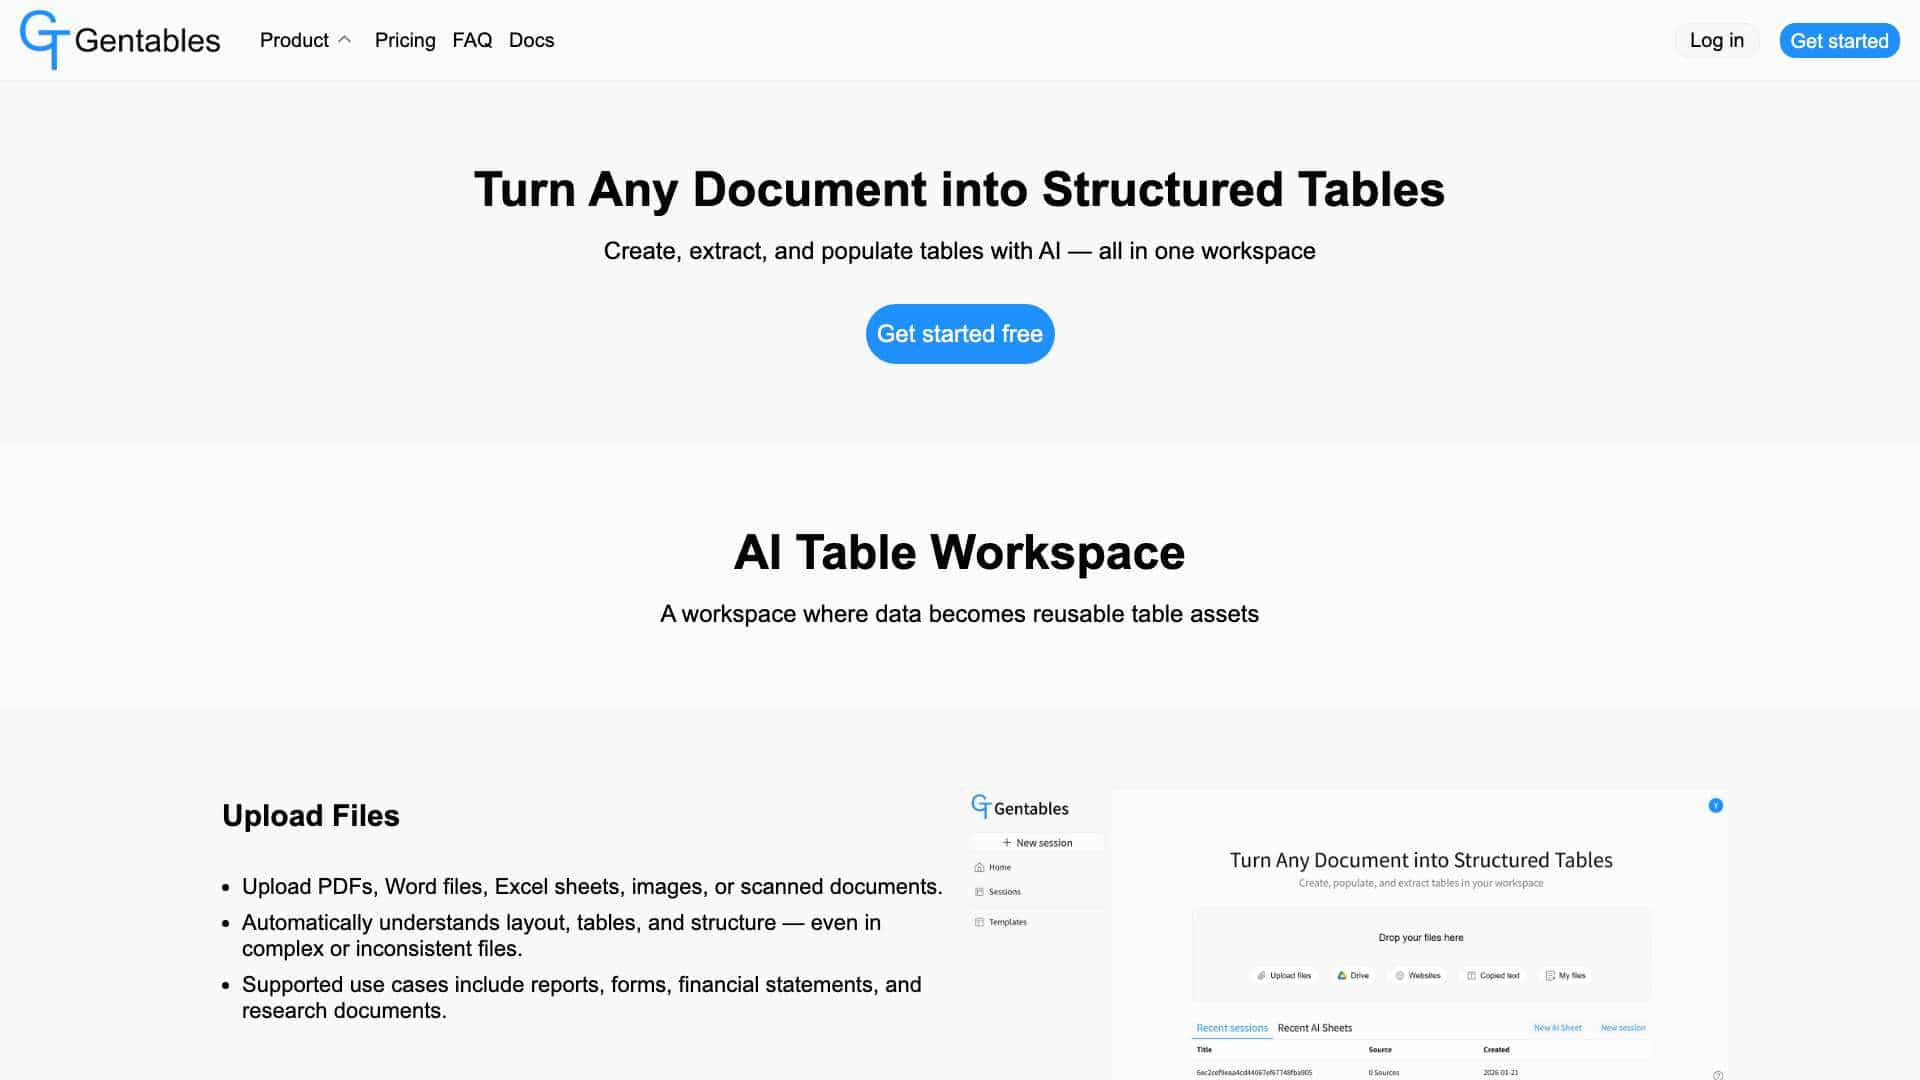Click the Source column header in the preview table

(1380, 1050)
